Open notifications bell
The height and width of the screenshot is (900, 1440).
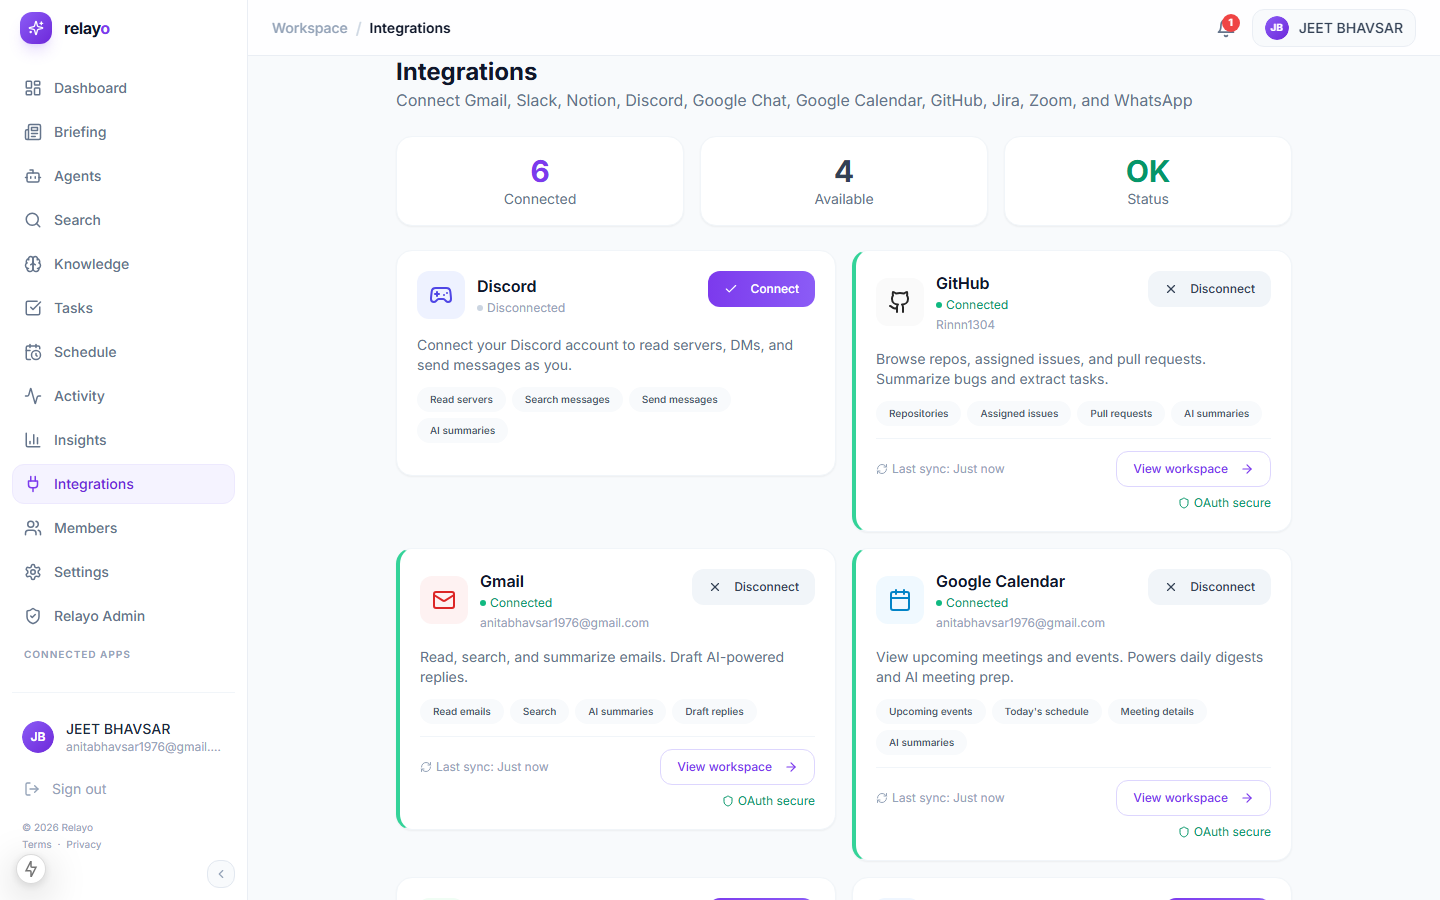1225,28
